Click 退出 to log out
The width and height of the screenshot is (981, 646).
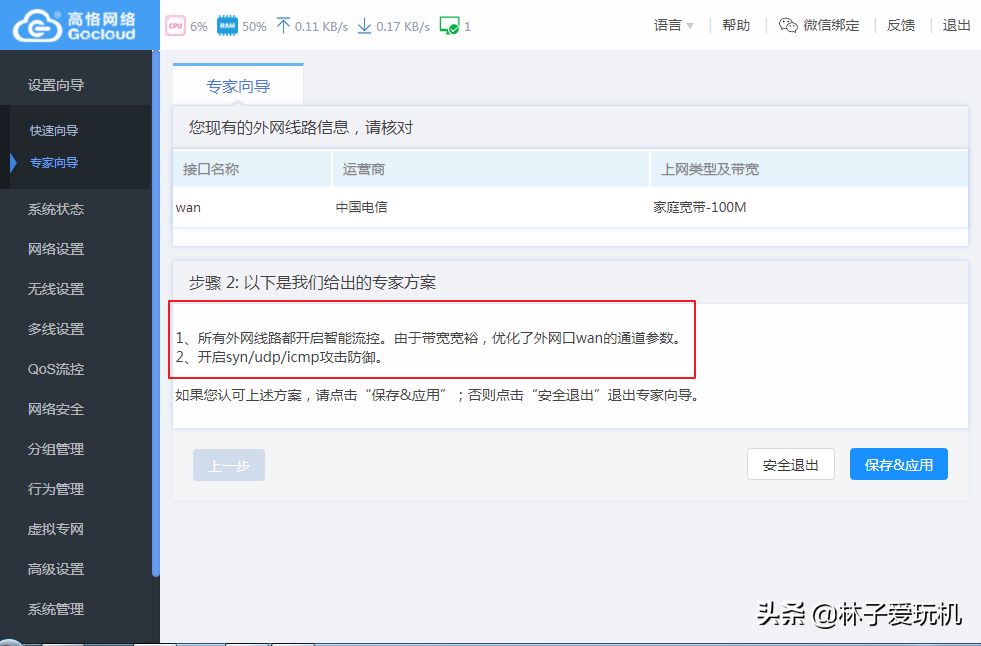(957, 25)
